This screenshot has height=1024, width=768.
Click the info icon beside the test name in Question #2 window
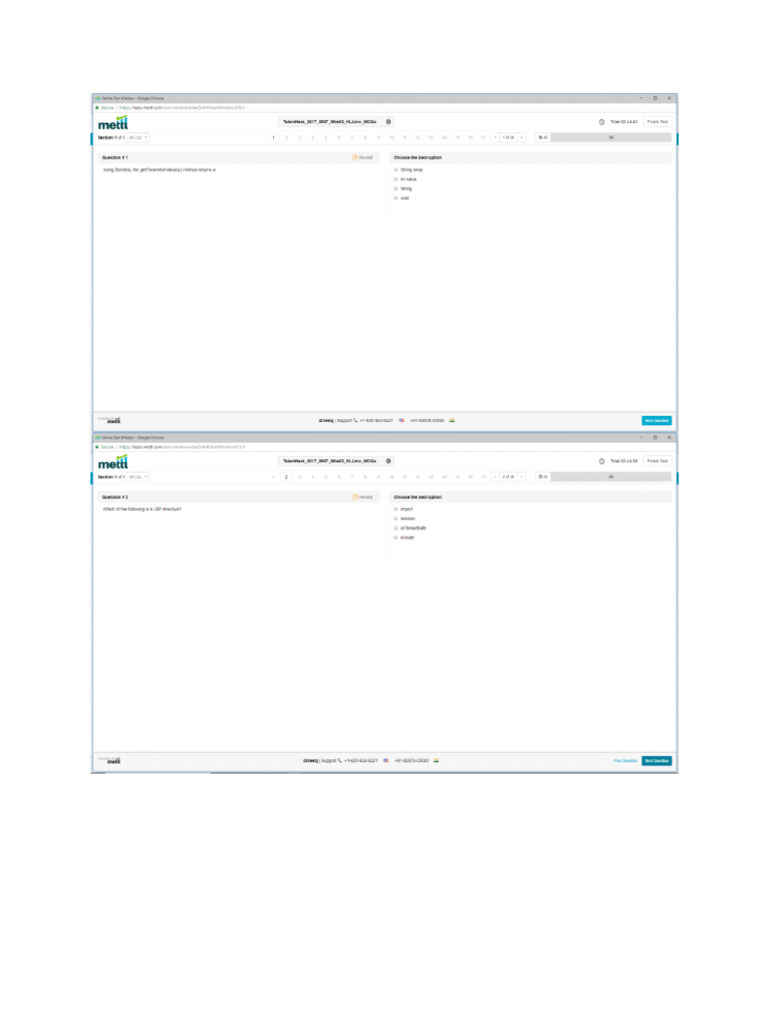pyautogui.click(x=389, y=461)
